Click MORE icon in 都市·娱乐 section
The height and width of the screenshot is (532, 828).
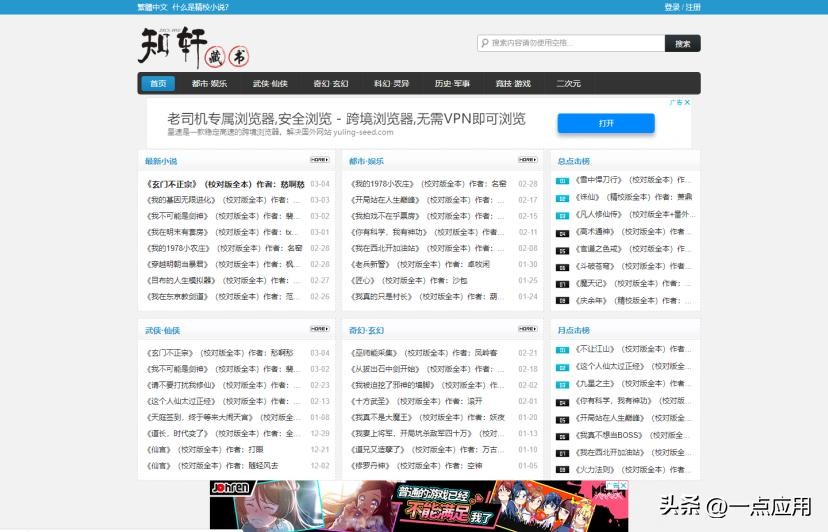click(527, 160)
